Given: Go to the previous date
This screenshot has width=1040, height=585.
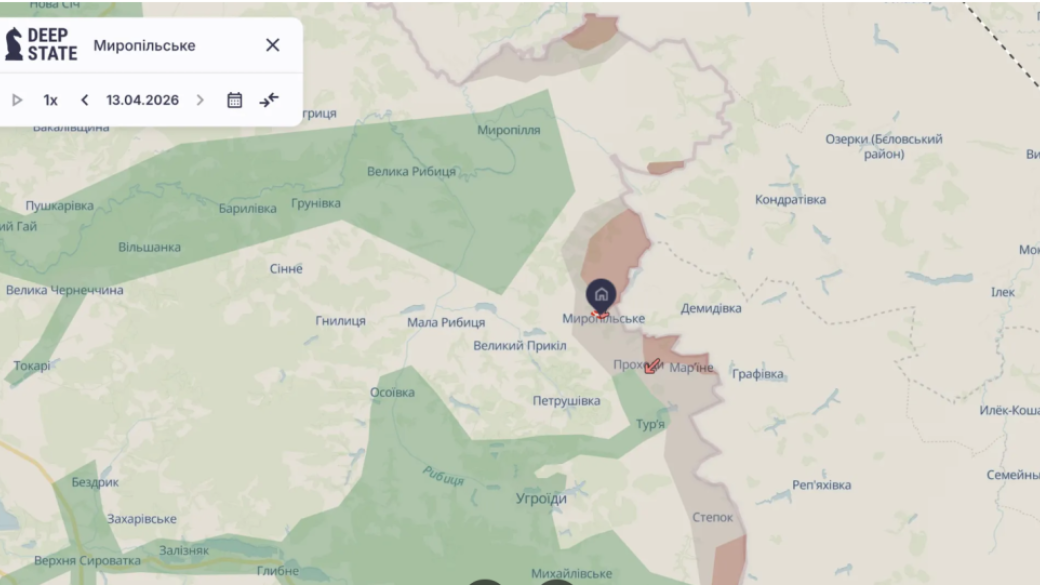Looking at the screenshot, I should click(x=84, y=100).
